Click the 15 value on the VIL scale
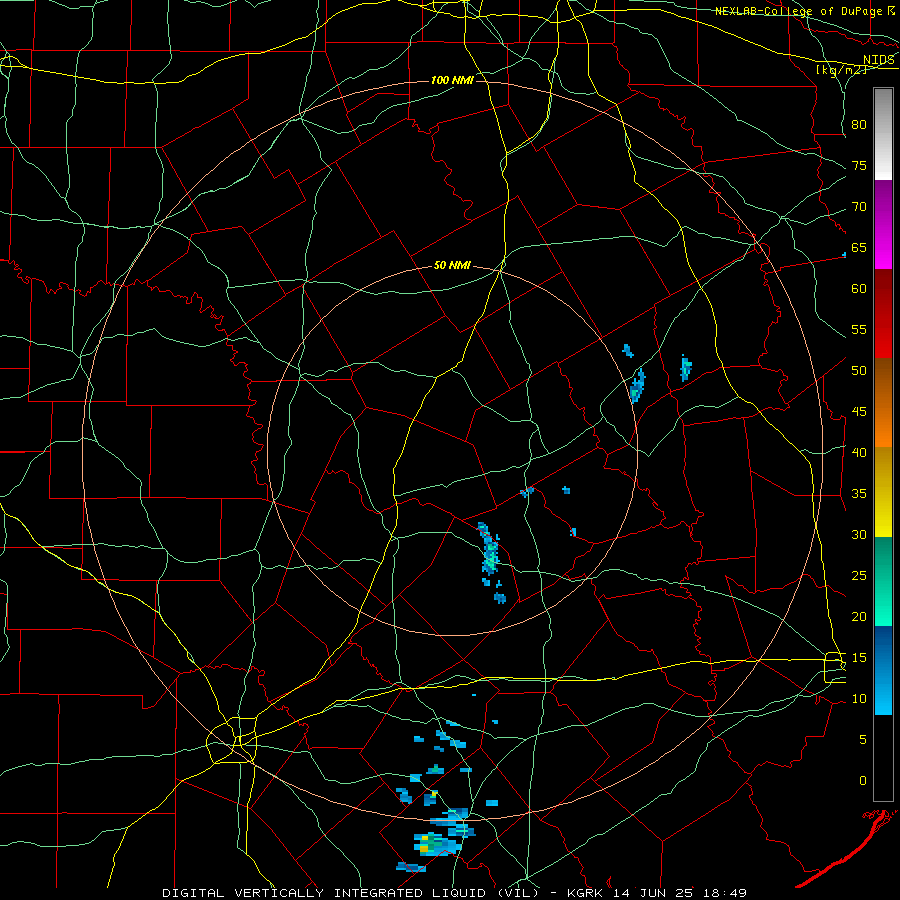This screenshot has height=900, width=900. point(859,658)
